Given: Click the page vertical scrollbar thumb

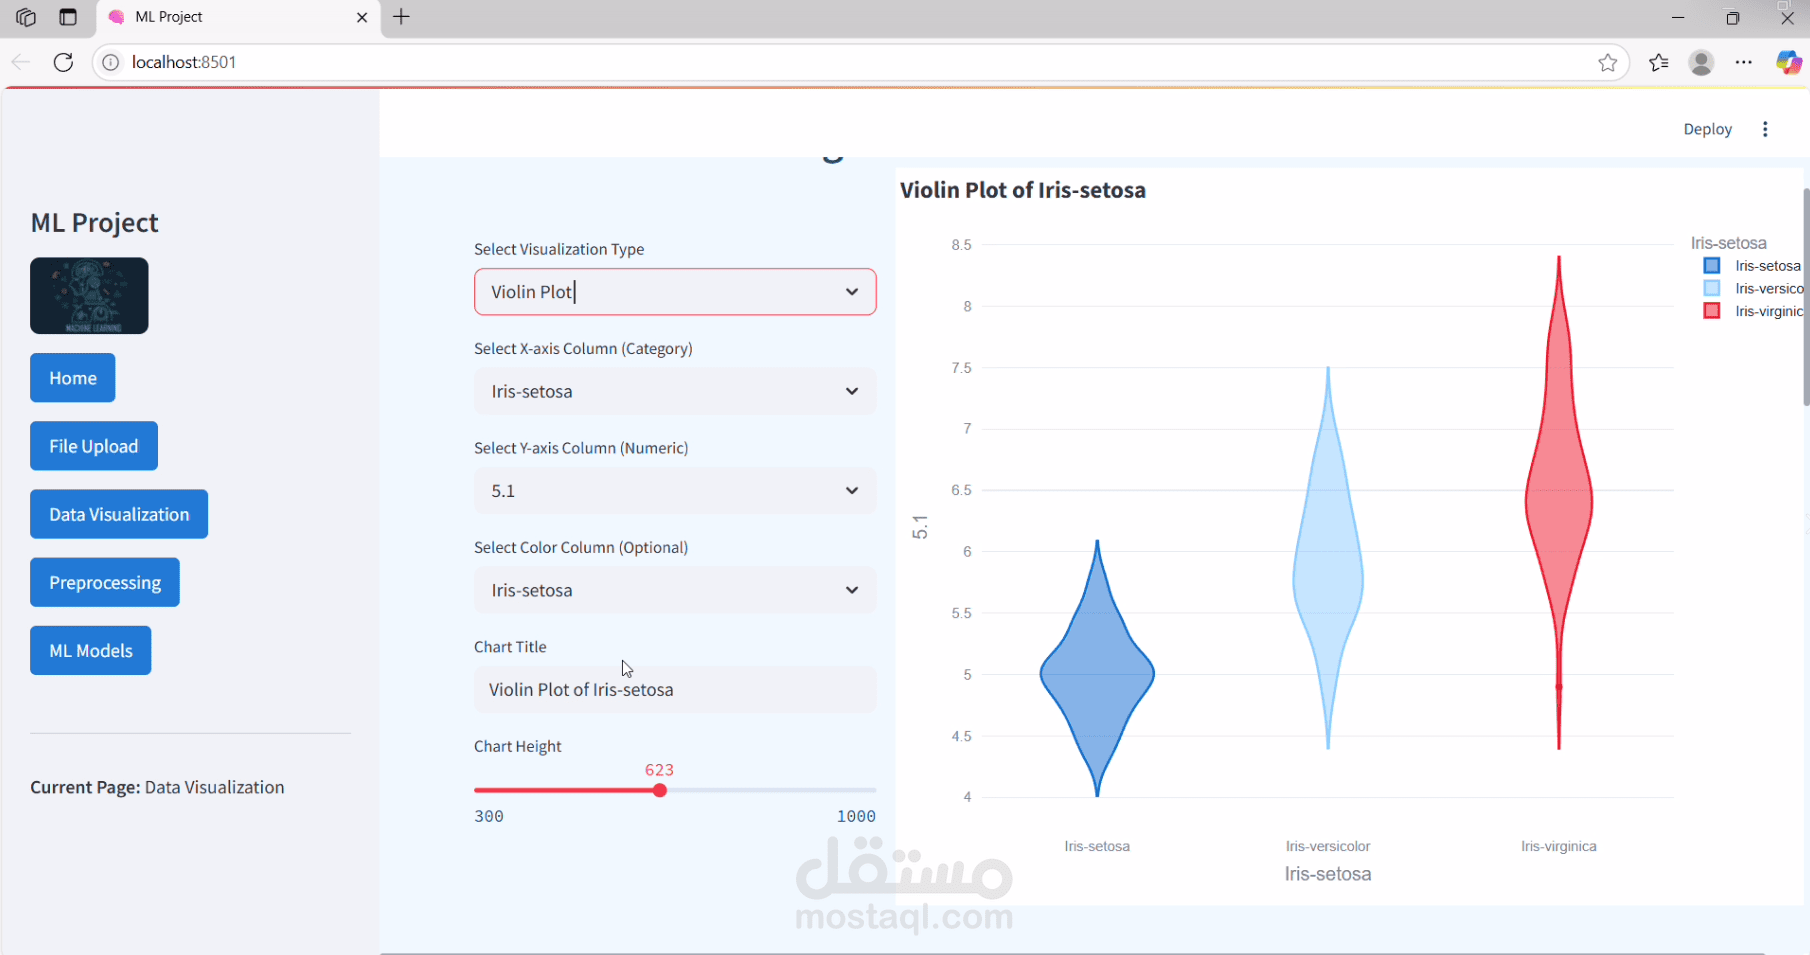Looking at the screenshot, I should pyautogui.click(x=1806, y=296).
